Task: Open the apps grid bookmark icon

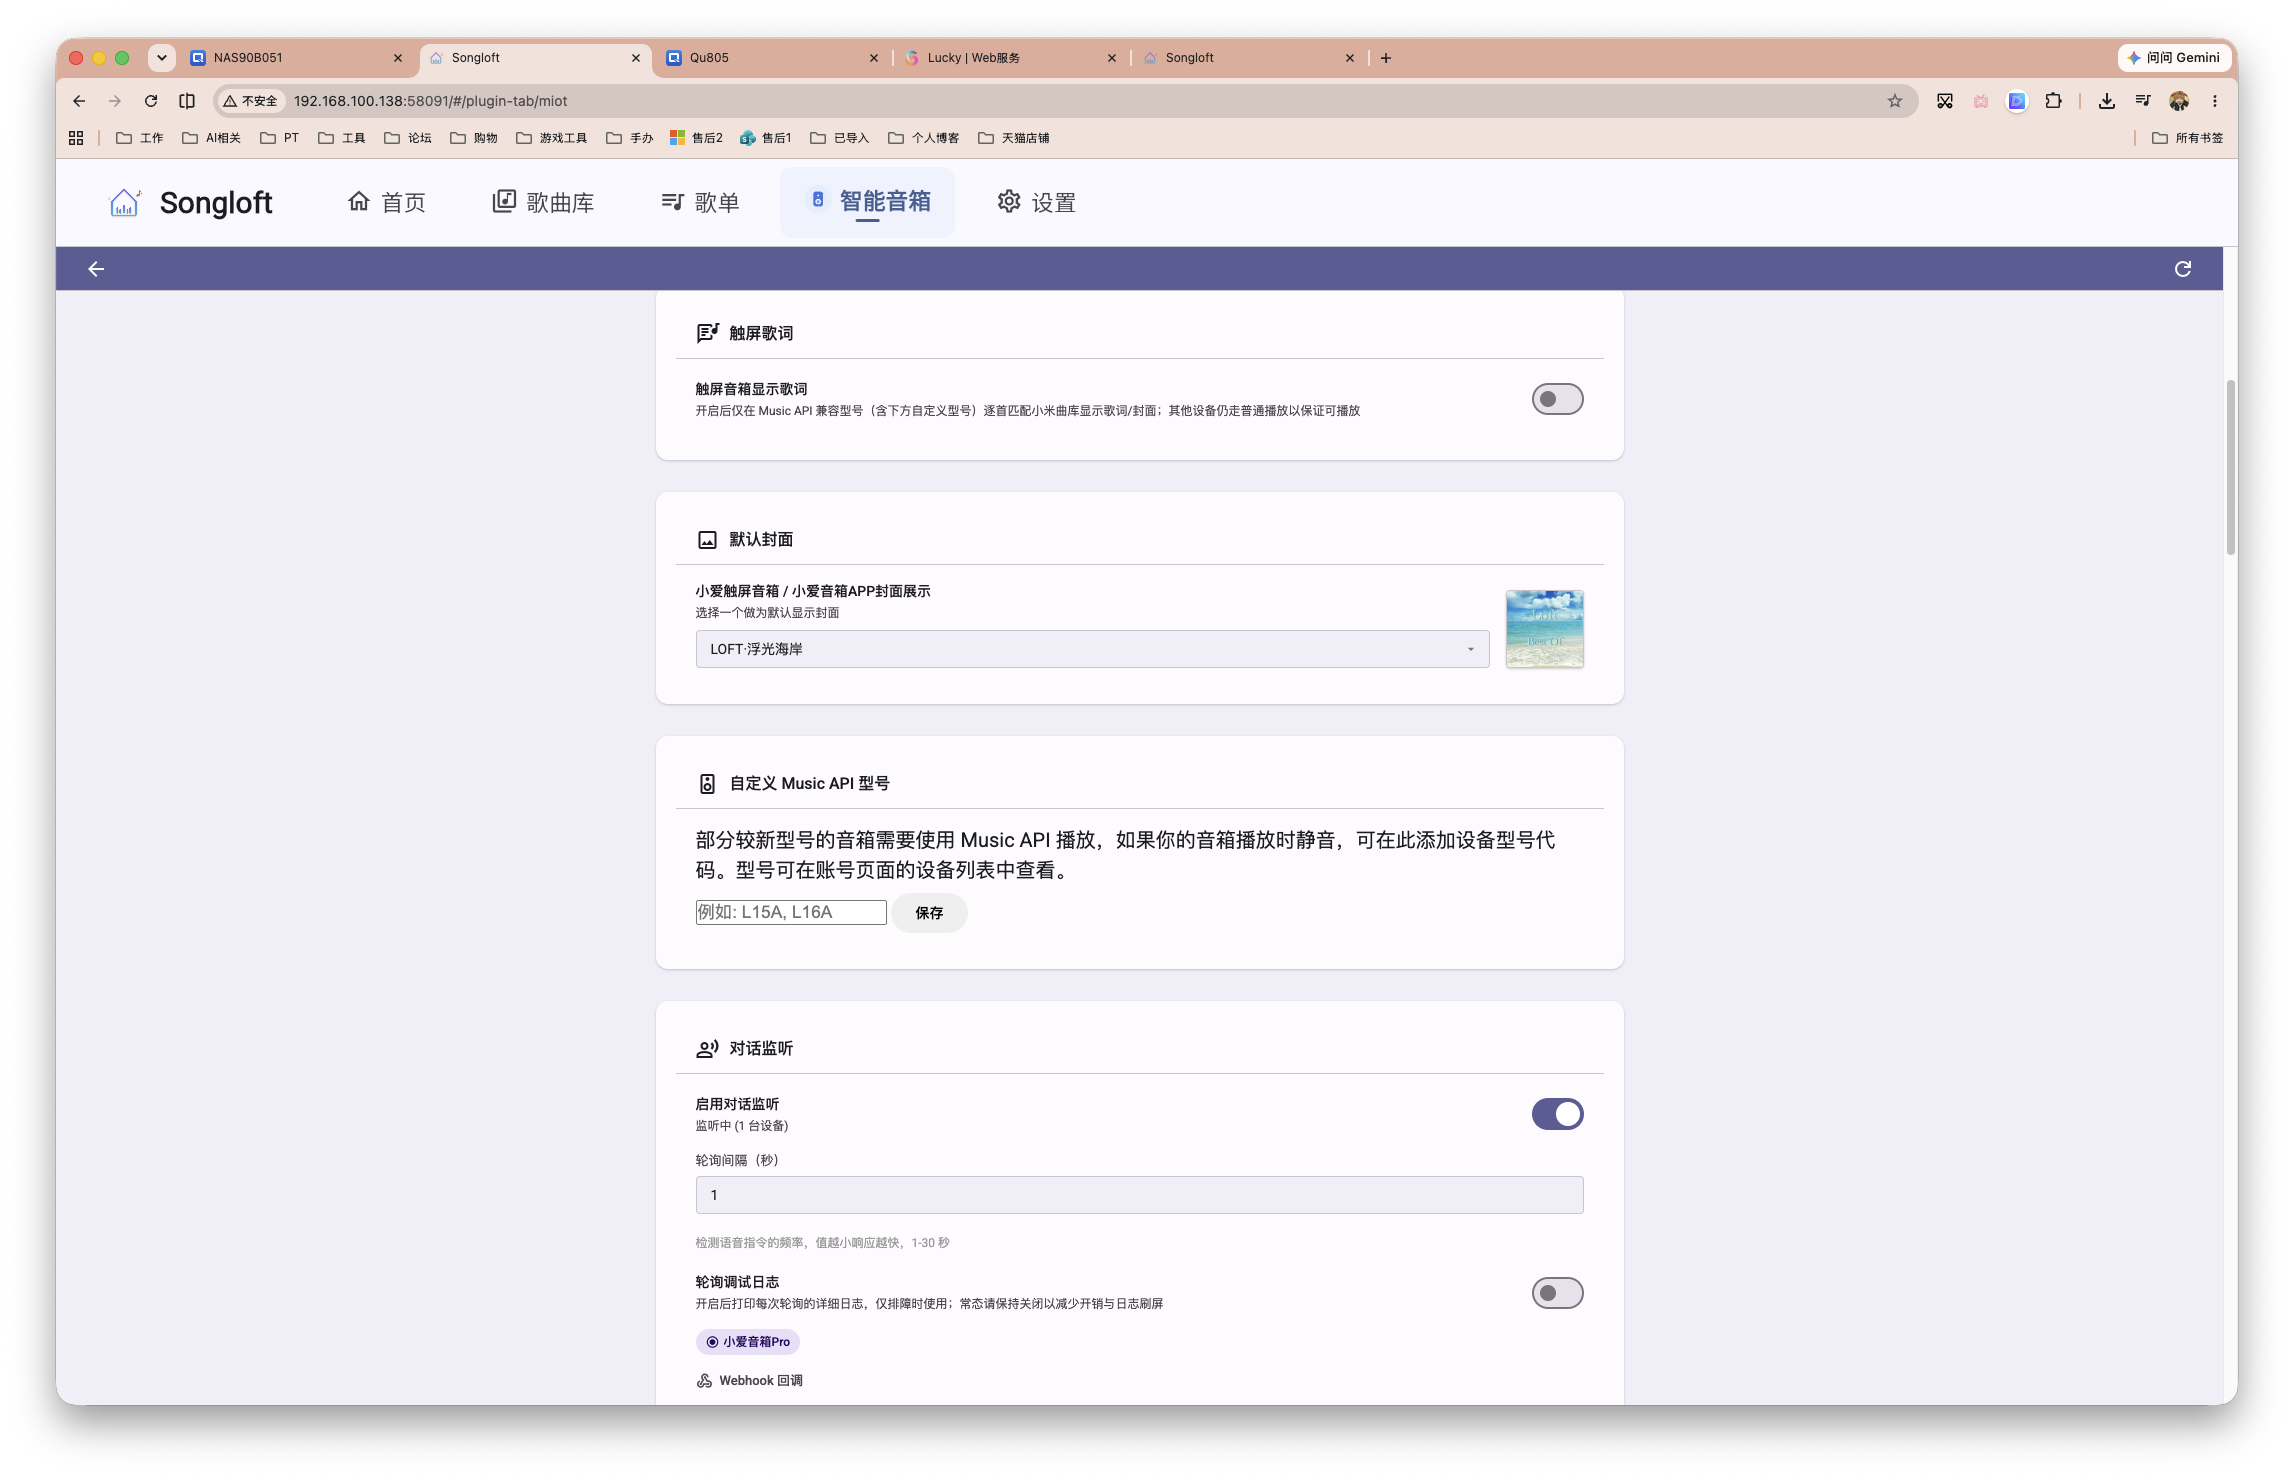Action: [x=76, y=138]
